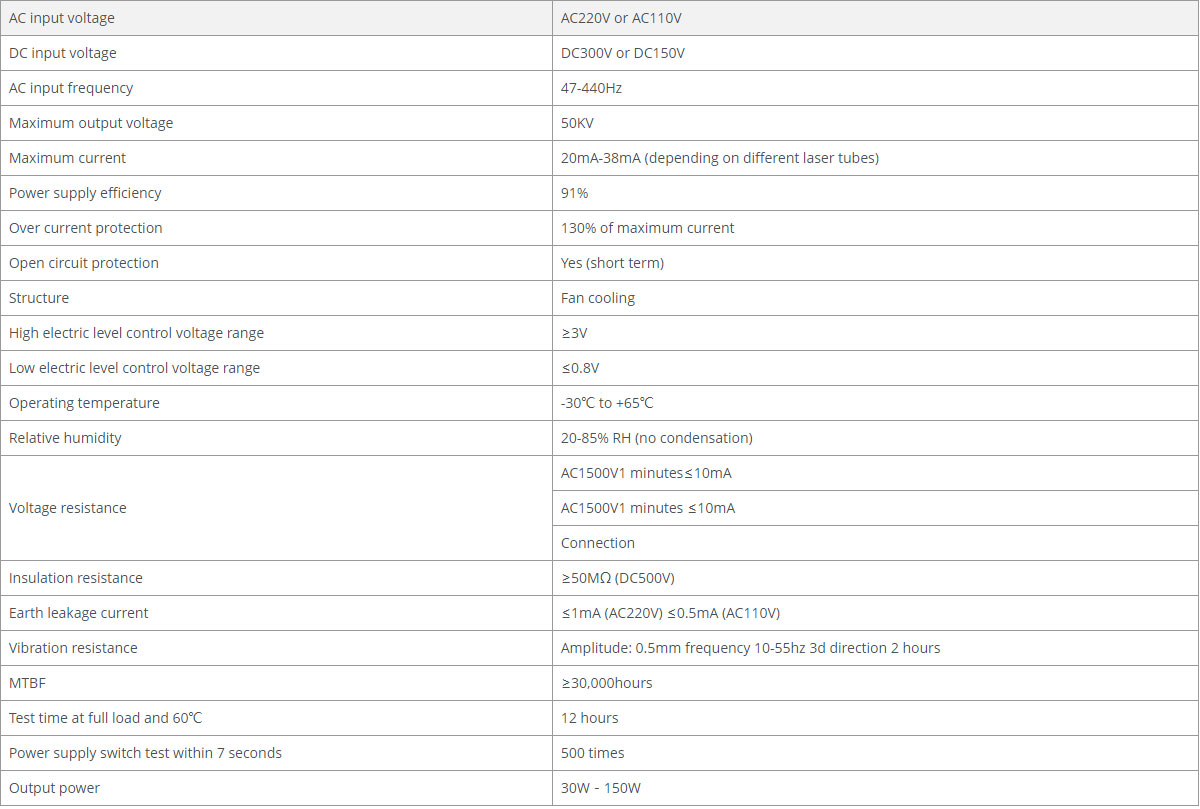Click the Maximum current row label
Screen dimensions: 1200x809
tap(68, 158)
